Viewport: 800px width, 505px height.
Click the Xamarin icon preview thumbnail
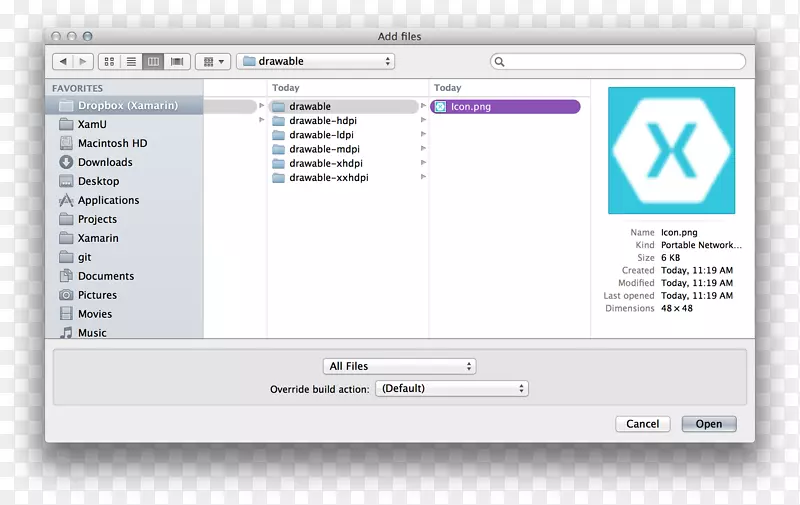(x=671, y=150)
